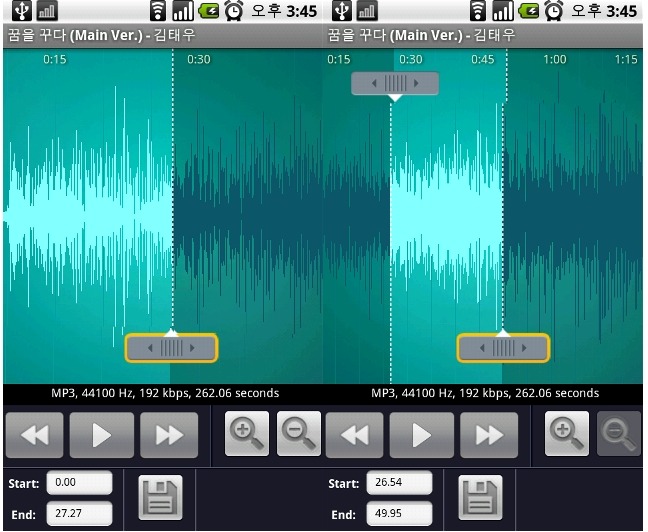This screenshot has width=648, height=532.
Task: Select the End field showing 49.95
Action: click(x=400, y=513)
